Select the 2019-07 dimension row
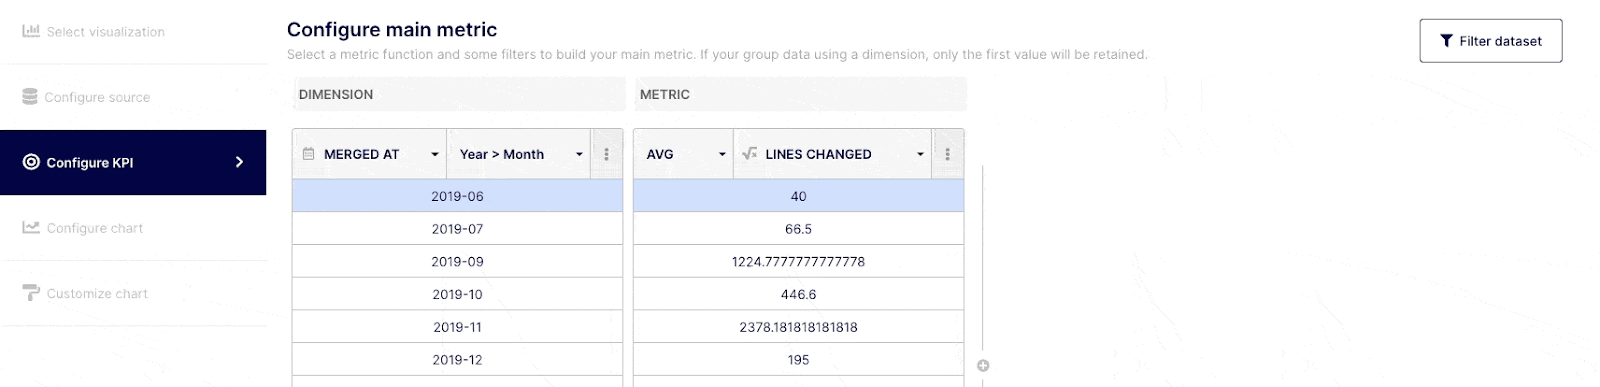The width and height of the screenshot is (1600, 387). click(x=457, y=229)
